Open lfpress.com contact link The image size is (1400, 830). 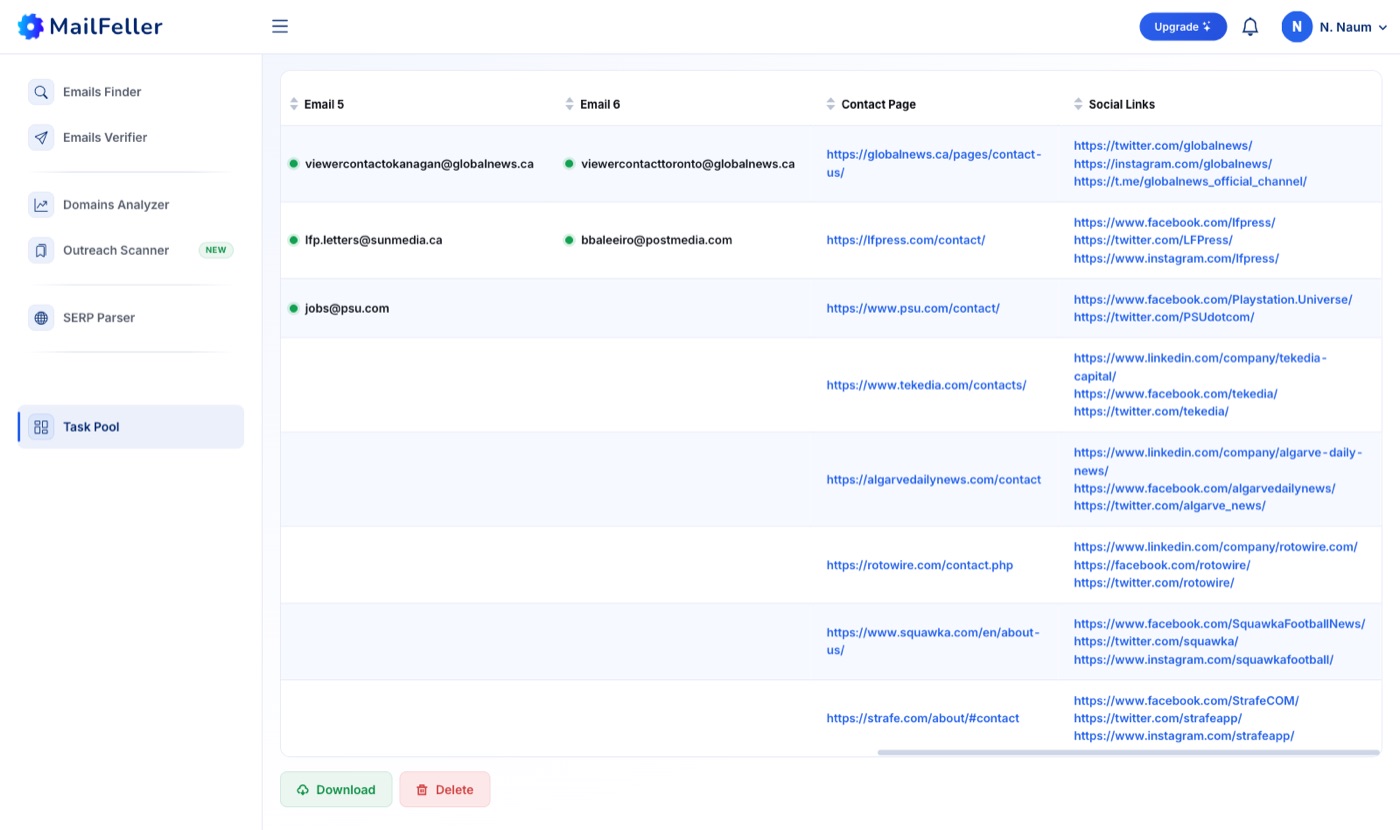point(905,240)
